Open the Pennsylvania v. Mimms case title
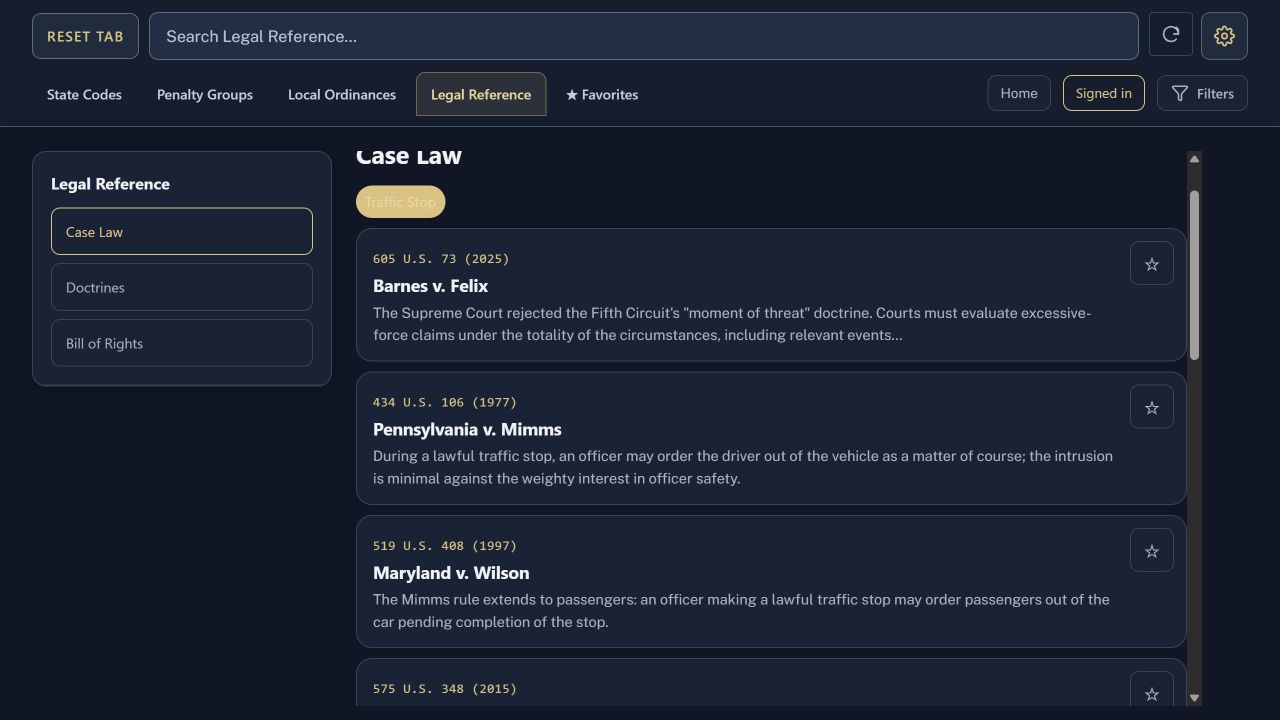This screenshot has height=720, width=1280. (467, 429)
